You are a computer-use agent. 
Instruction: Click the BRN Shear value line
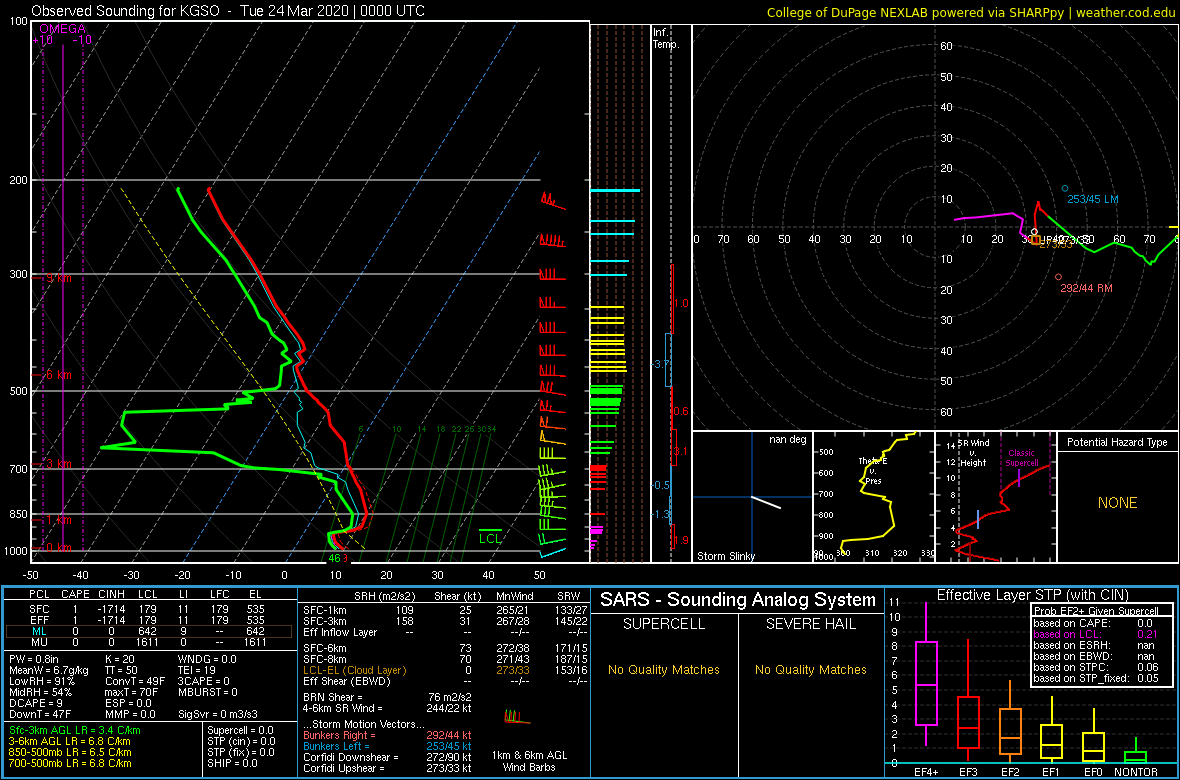388,698
